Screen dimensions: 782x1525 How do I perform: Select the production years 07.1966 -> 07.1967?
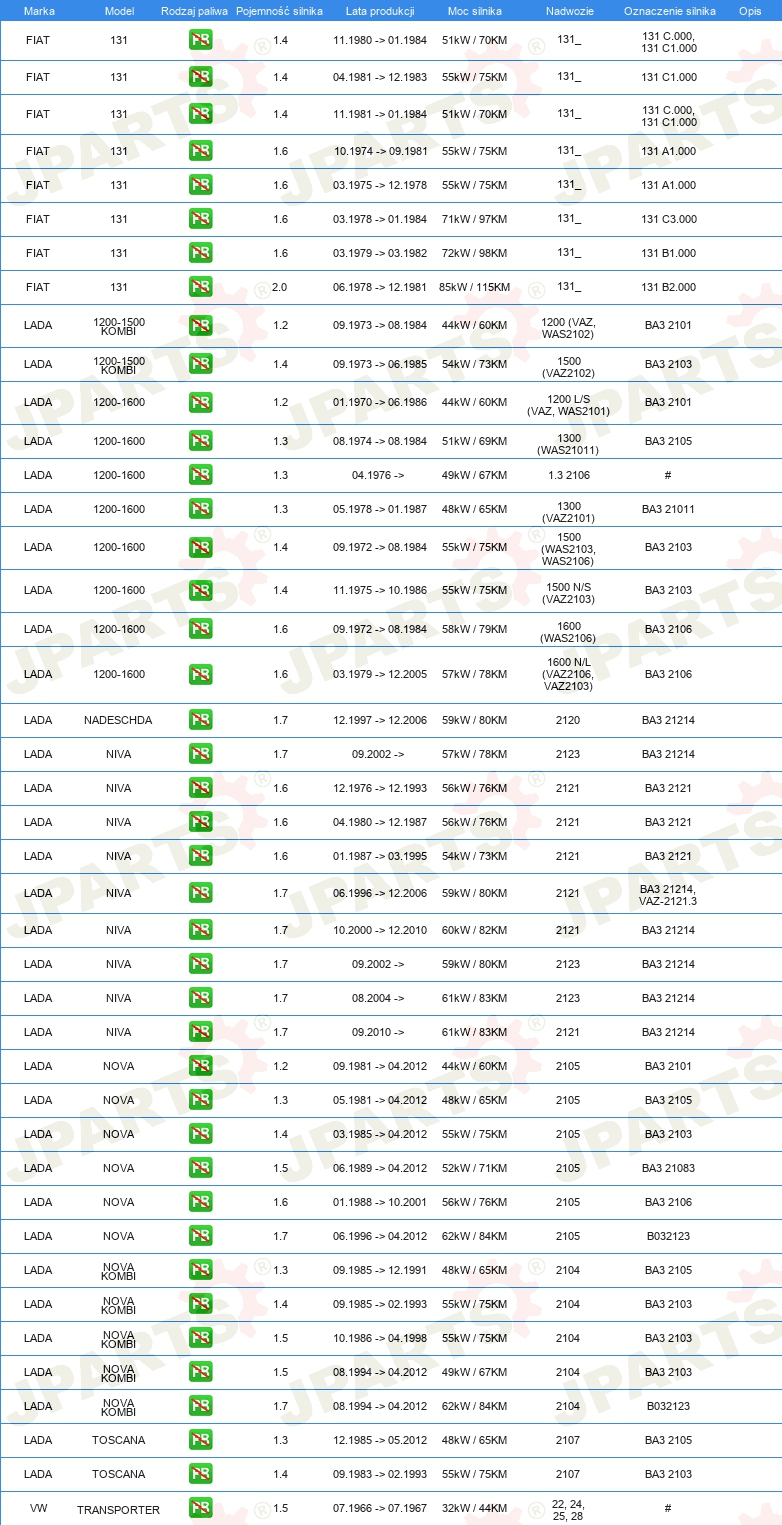pyautogui.click(x=380, y=1509)
